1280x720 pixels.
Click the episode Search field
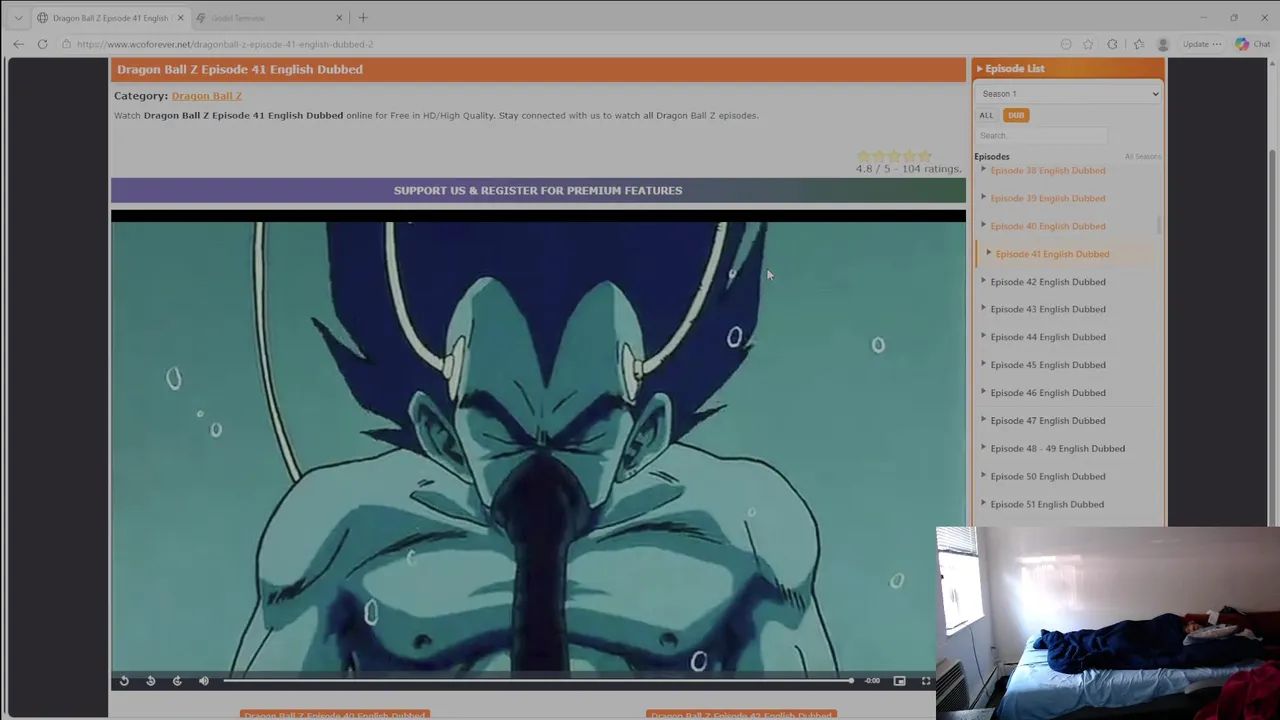click(x=1041, y=136)
